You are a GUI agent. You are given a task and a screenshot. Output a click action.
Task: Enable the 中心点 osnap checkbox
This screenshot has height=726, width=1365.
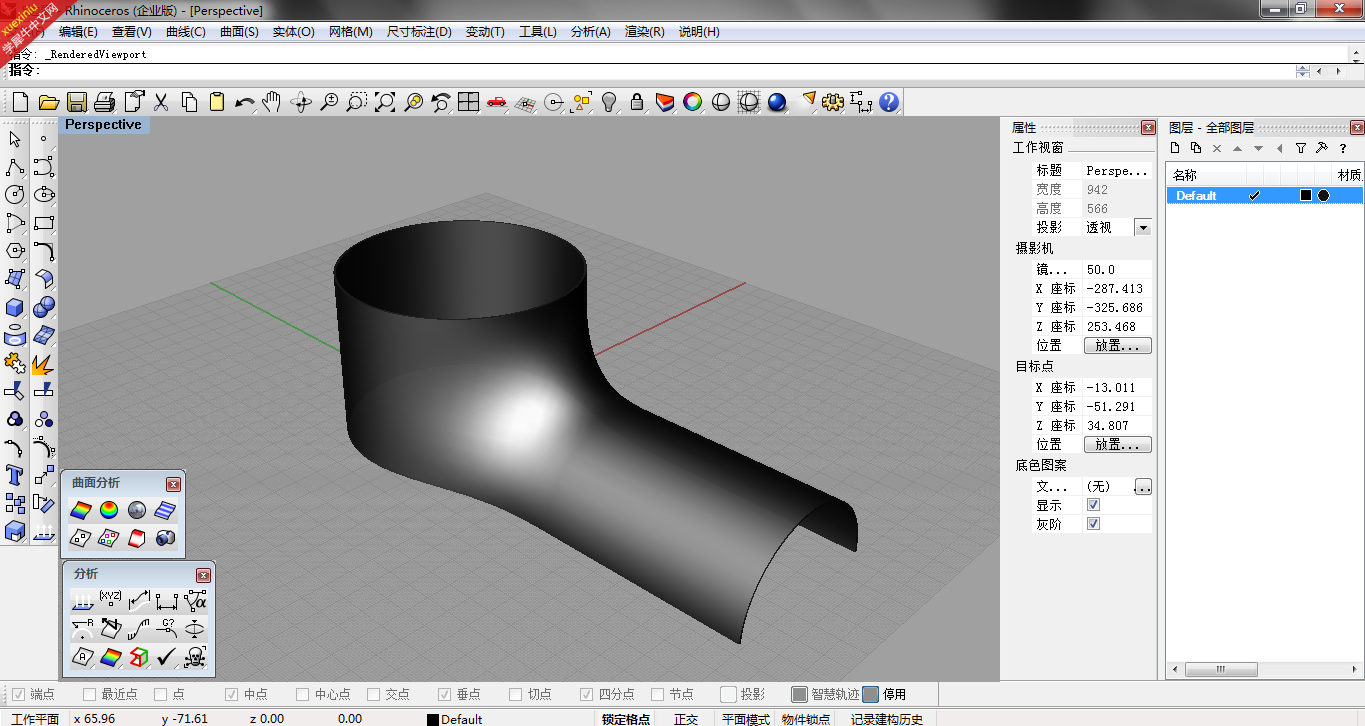click(x=303, y=694)
